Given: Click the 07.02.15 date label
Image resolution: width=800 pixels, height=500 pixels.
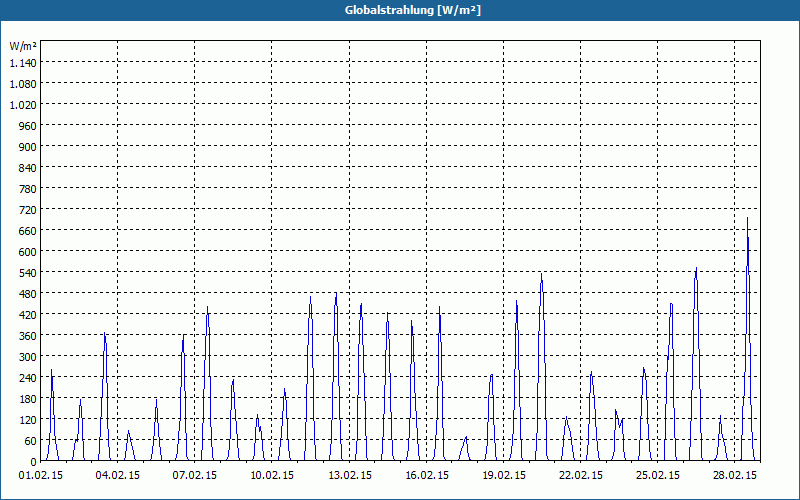Looking at the screenshot, I should [195, 476].
